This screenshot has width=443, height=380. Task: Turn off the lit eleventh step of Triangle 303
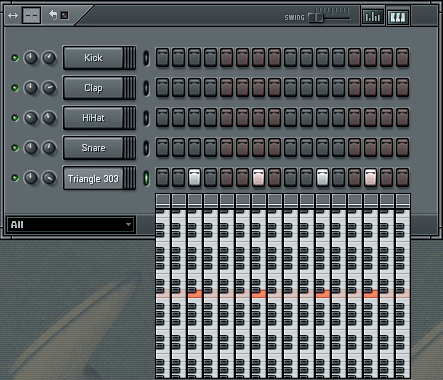pos(322,178)
